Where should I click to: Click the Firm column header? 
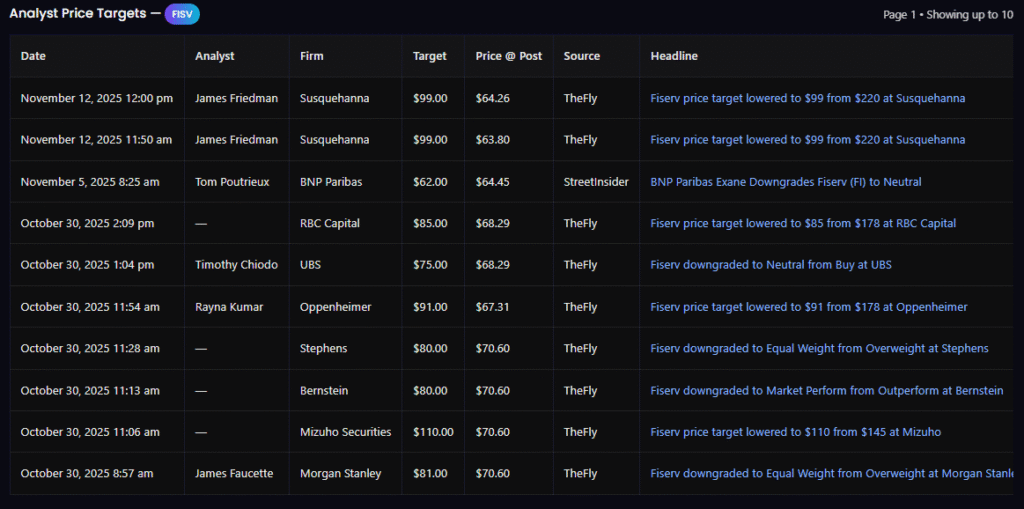coord(312,56)
